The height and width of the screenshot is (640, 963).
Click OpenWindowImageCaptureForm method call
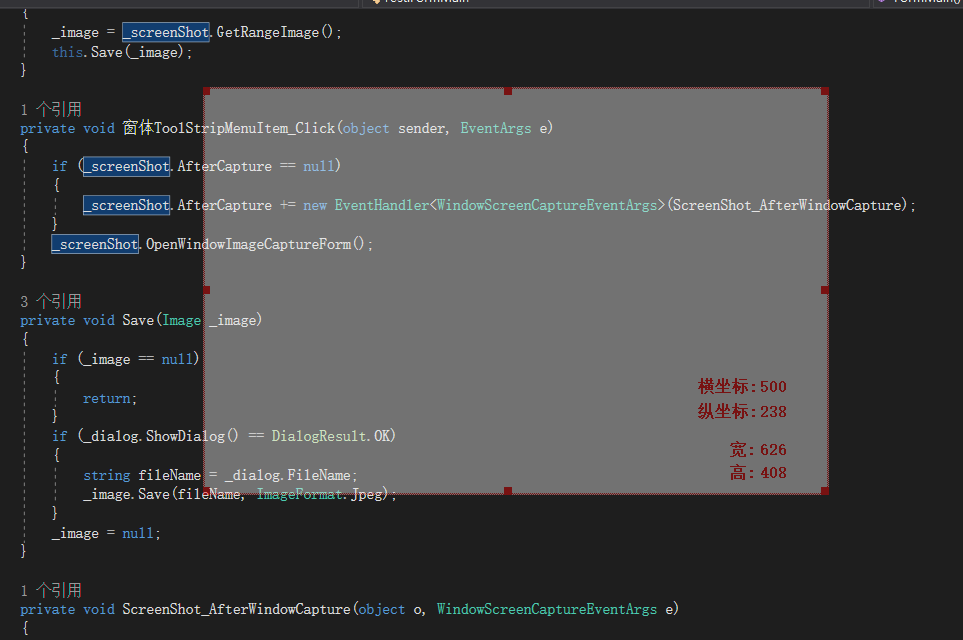tap(249, 244)
